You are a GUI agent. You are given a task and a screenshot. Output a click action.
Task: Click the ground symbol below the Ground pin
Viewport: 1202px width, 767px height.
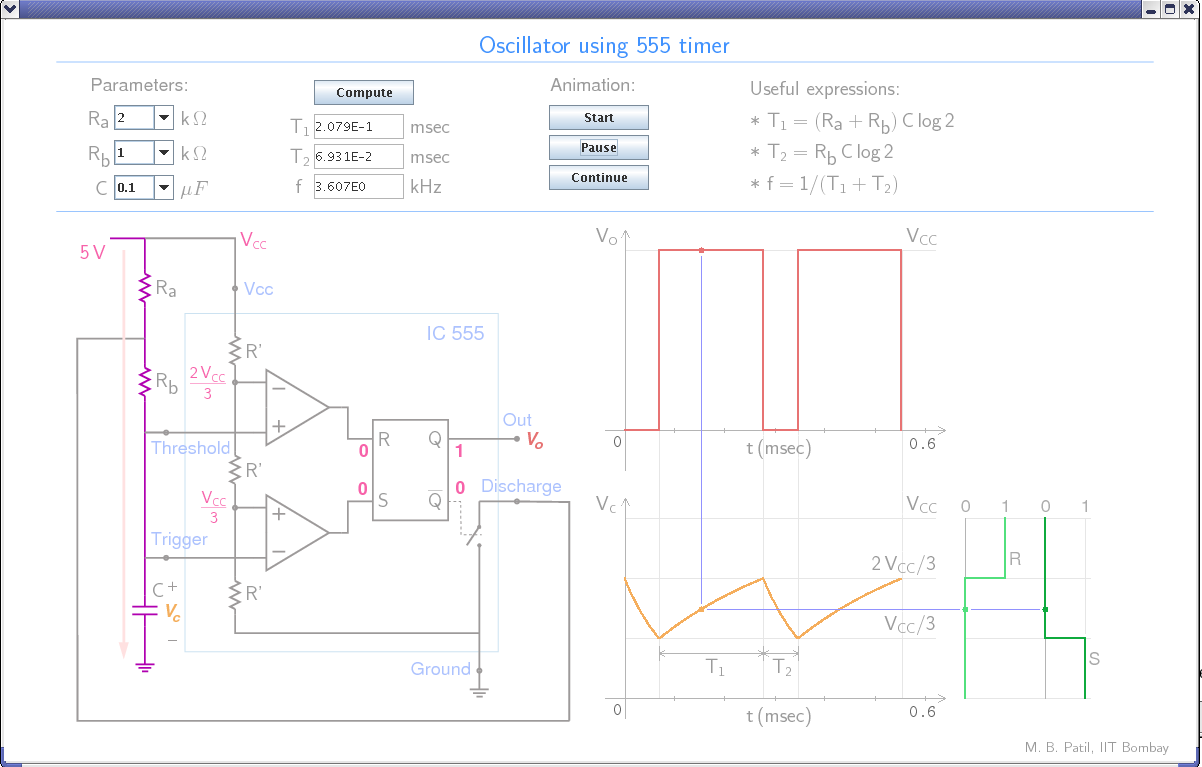(x=479, y=689)
